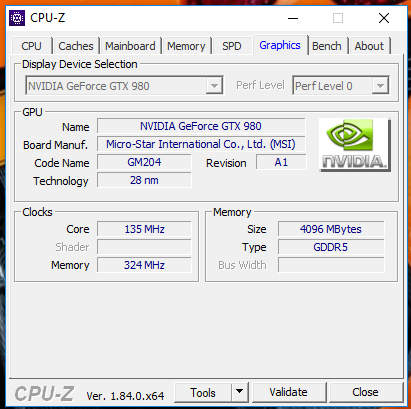
Task: Open the Tools dropdown arrow
Action: click(240, 392)
